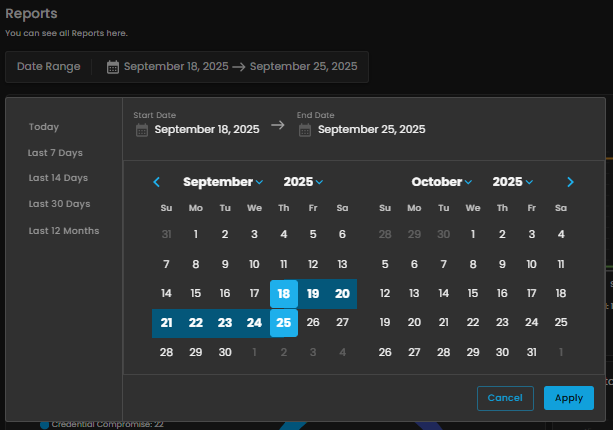Click the Start Date calendar icon
Viewport: 613px width, 430px height.
coord(142,129)
